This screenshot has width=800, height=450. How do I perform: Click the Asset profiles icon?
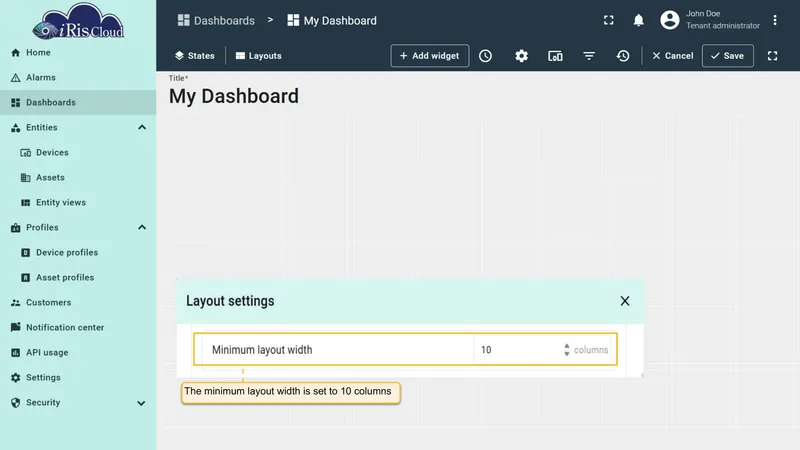pos(26,278)
